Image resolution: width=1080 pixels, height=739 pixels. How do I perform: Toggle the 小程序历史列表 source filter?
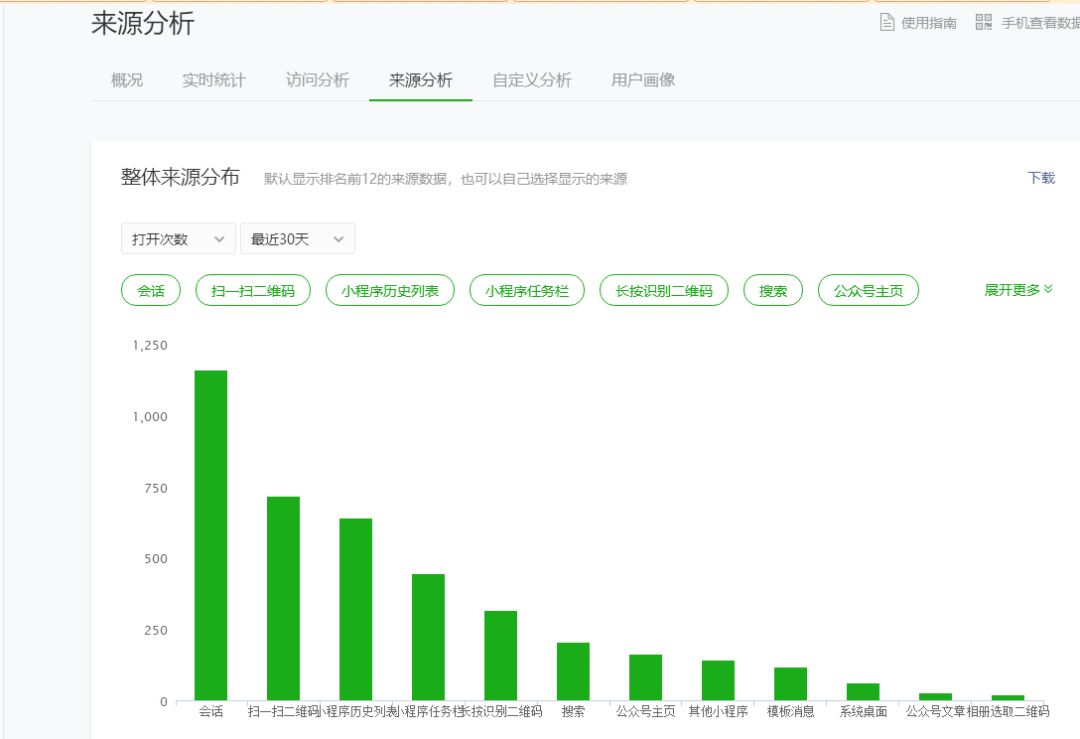tap(390, 290)
